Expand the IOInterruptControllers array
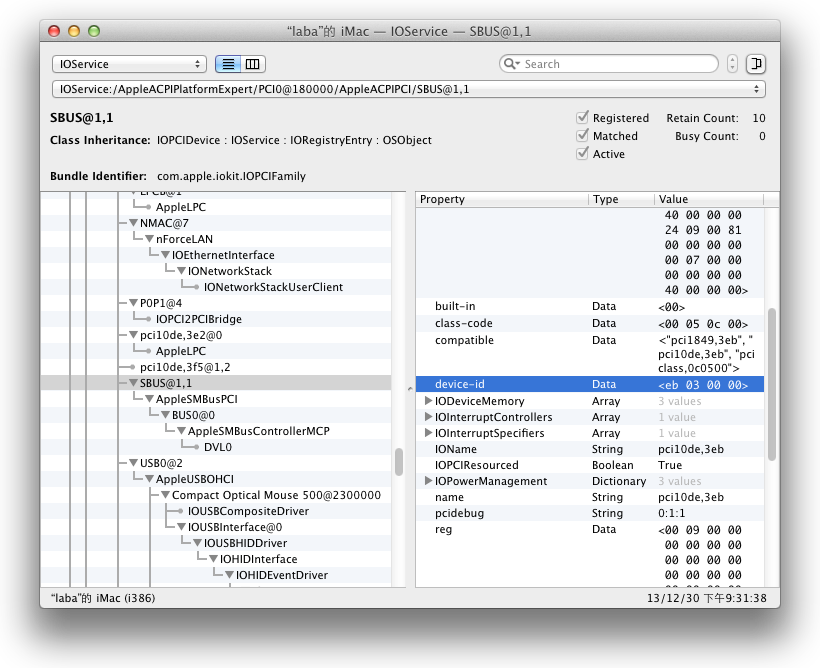The image size is (820, 668). coord(428,417)
